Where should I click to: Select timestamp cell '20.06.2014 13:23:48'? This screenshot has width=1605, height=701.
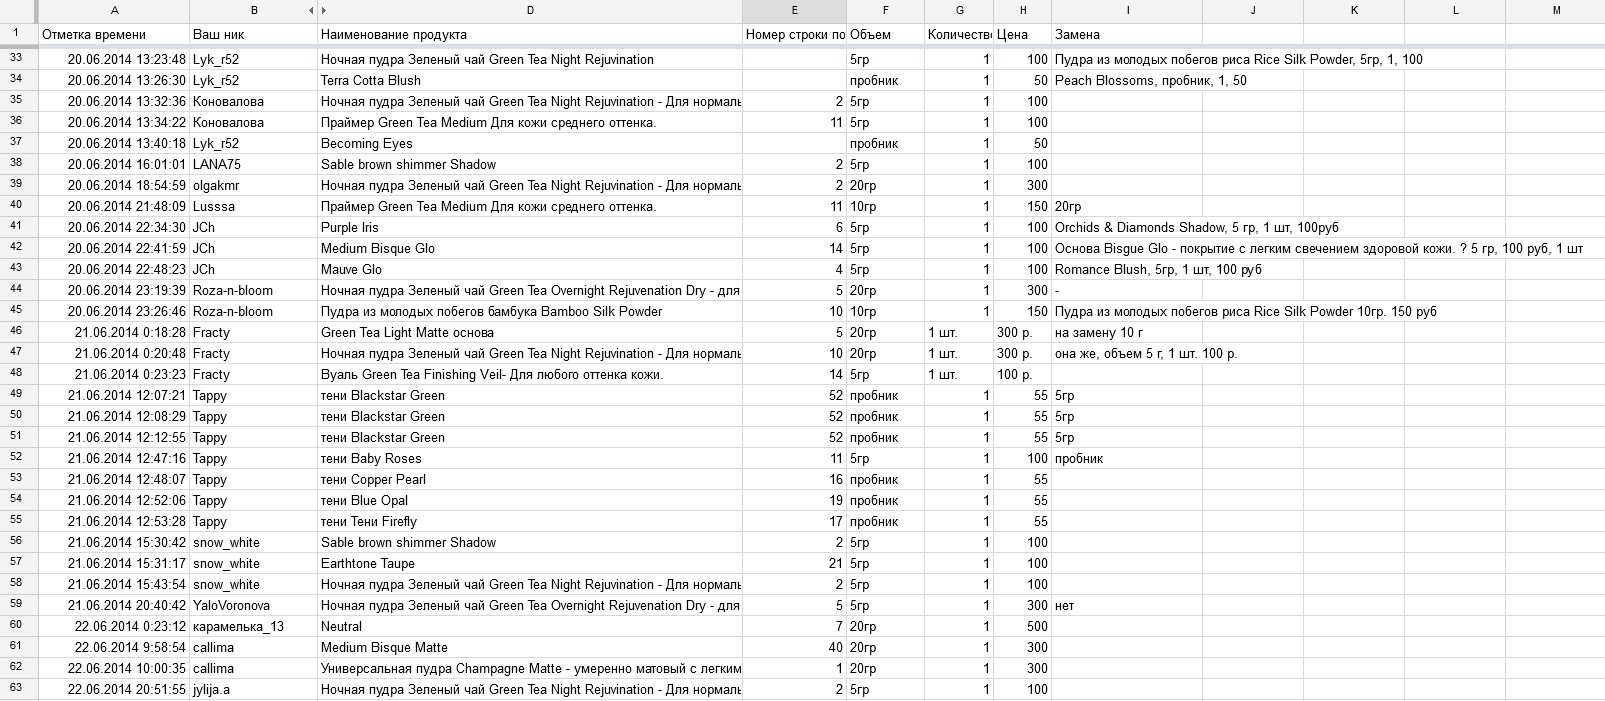click(114, 59)
